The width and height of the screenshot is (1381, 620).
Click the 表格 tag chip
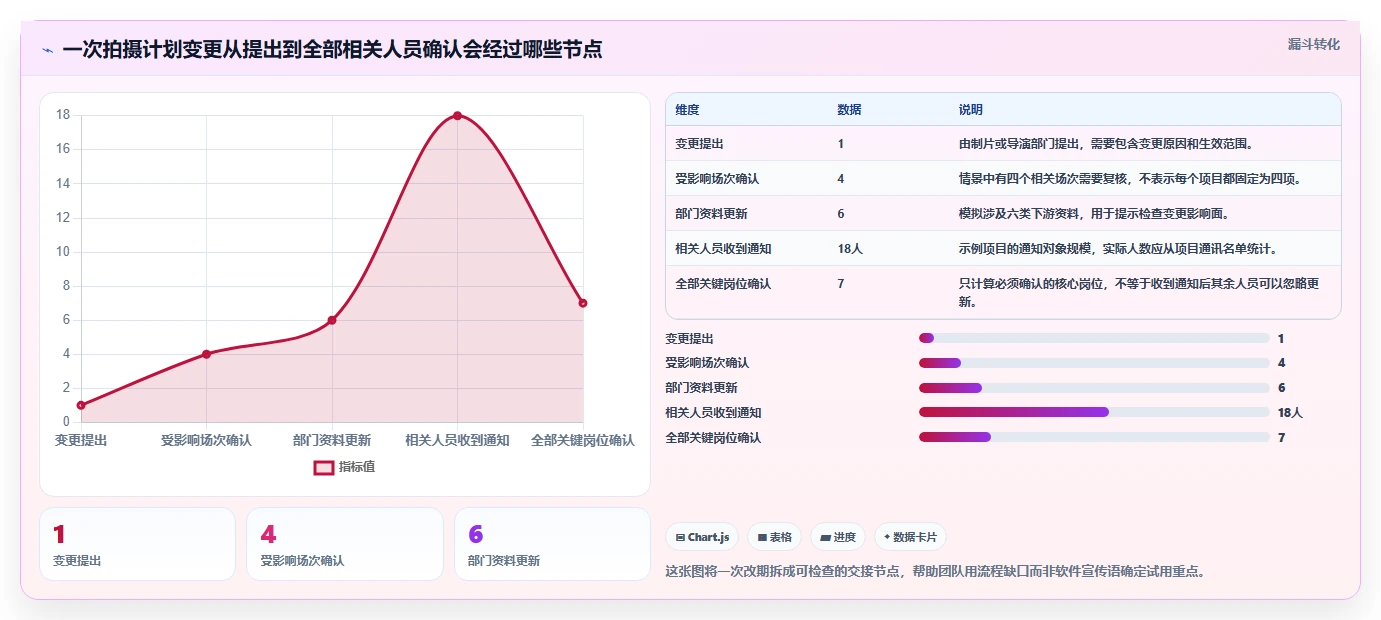tap(774, 537)
